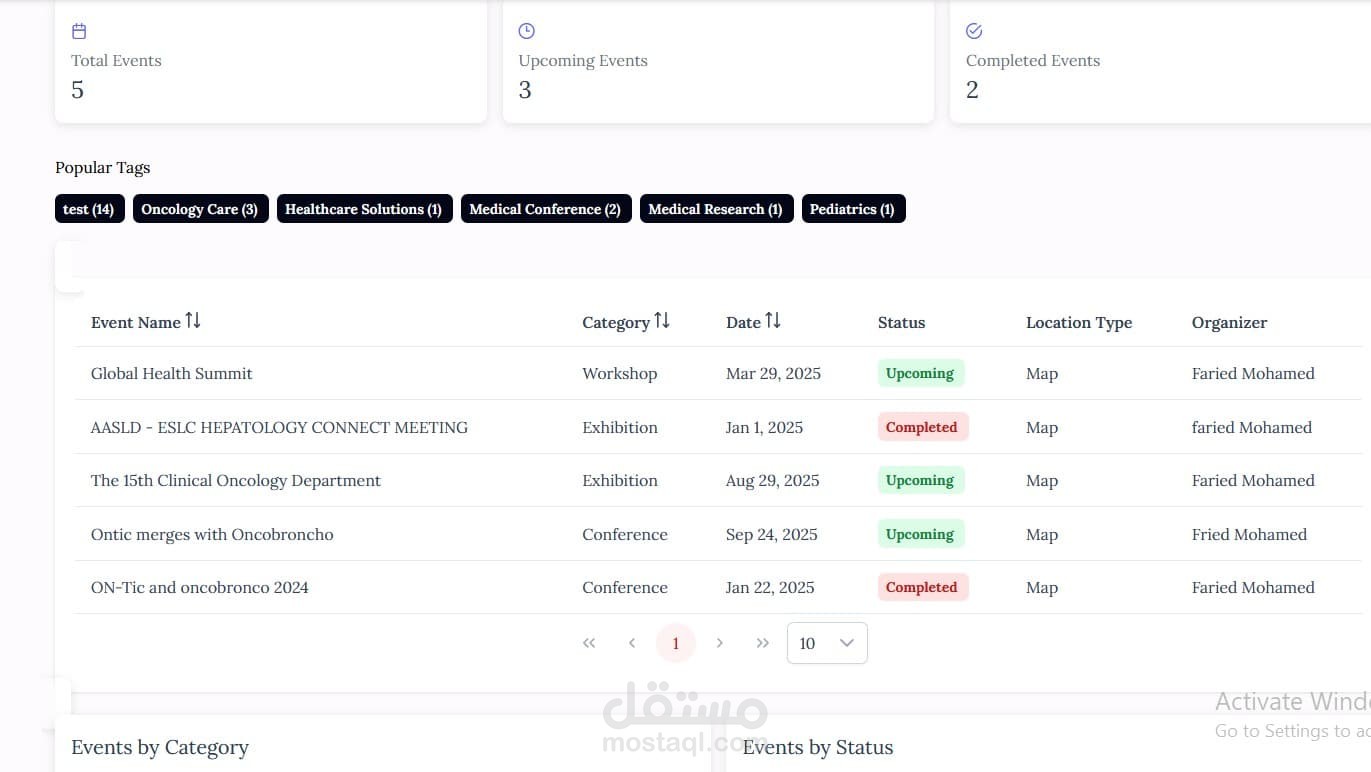This screenshot has height=772, width=1371.
Task: Click the Location Type column header
Action: 1079,323
